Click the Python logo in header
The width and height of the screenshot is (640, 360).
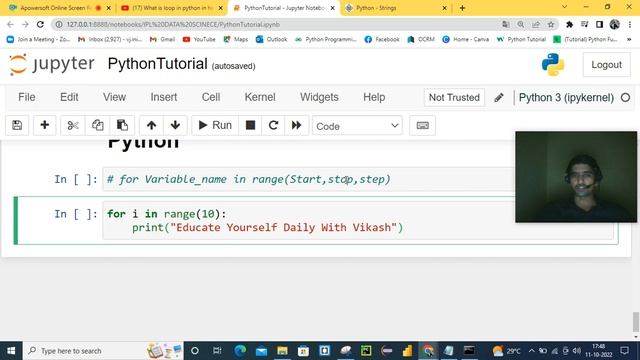click(x=553, y=64)
